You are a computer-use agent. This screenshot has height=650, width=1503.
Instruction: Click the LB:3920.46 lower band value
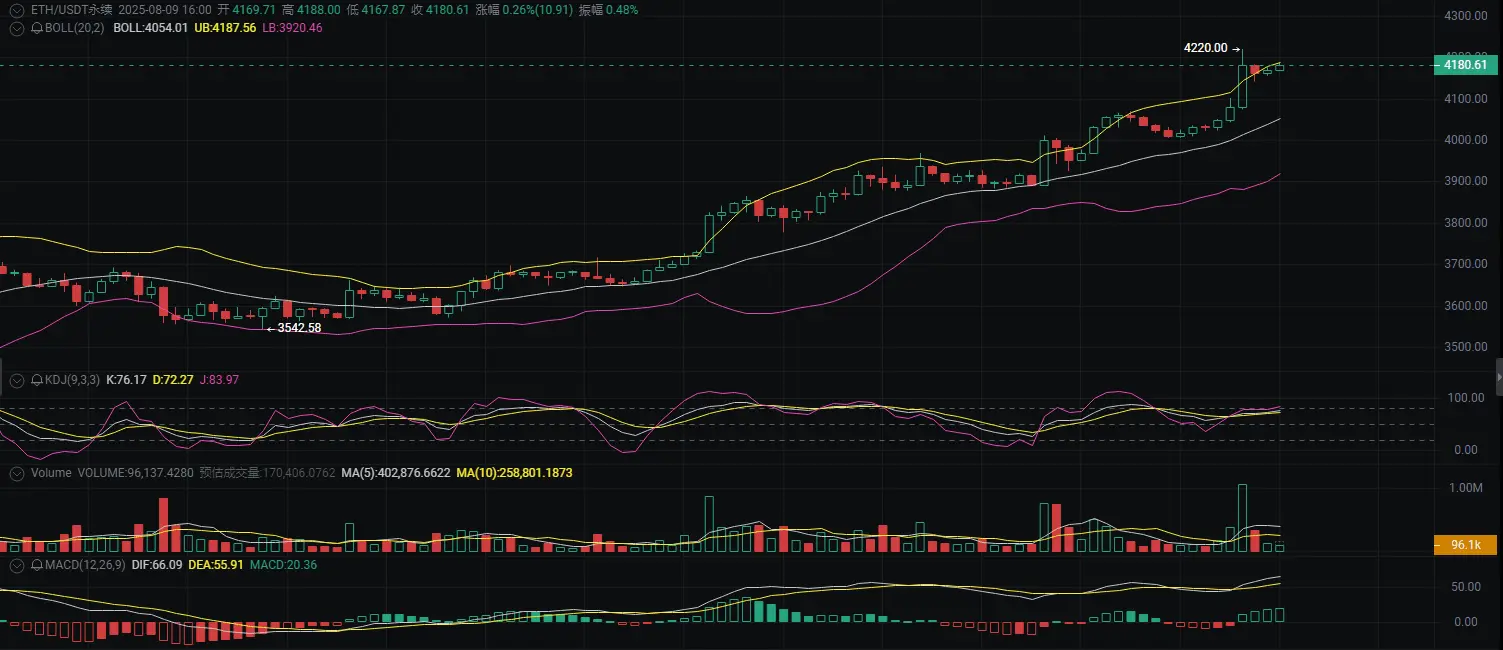click(292, 28)
